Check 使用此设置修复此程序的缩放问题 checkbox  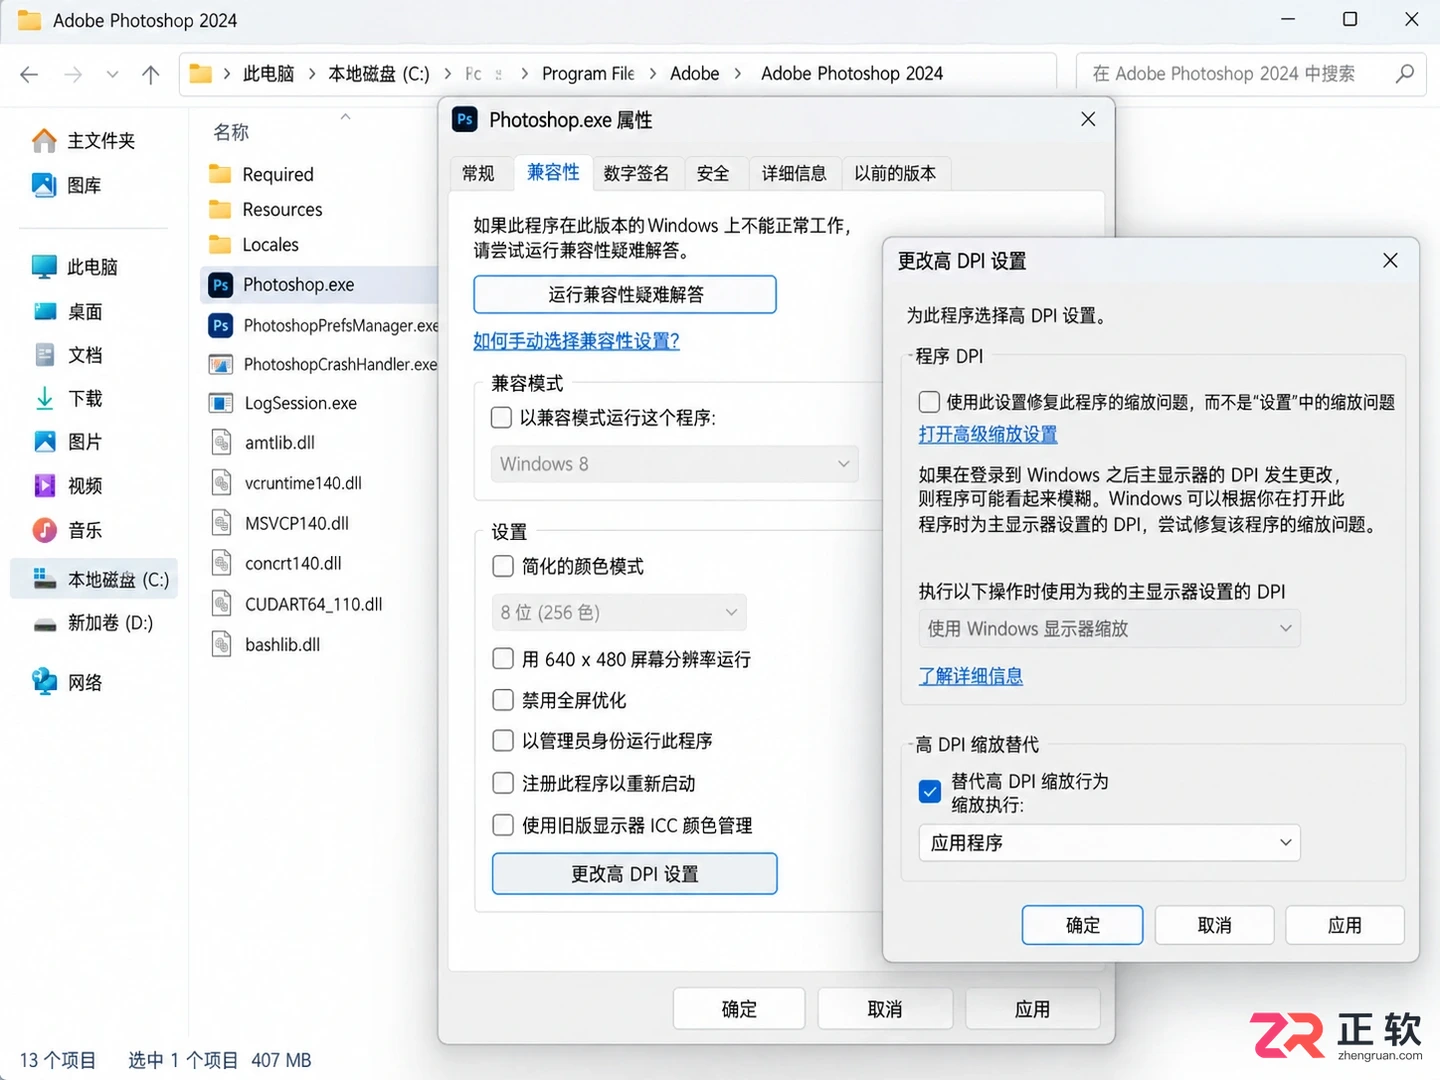pyautogui.click(x=929, y=402)
